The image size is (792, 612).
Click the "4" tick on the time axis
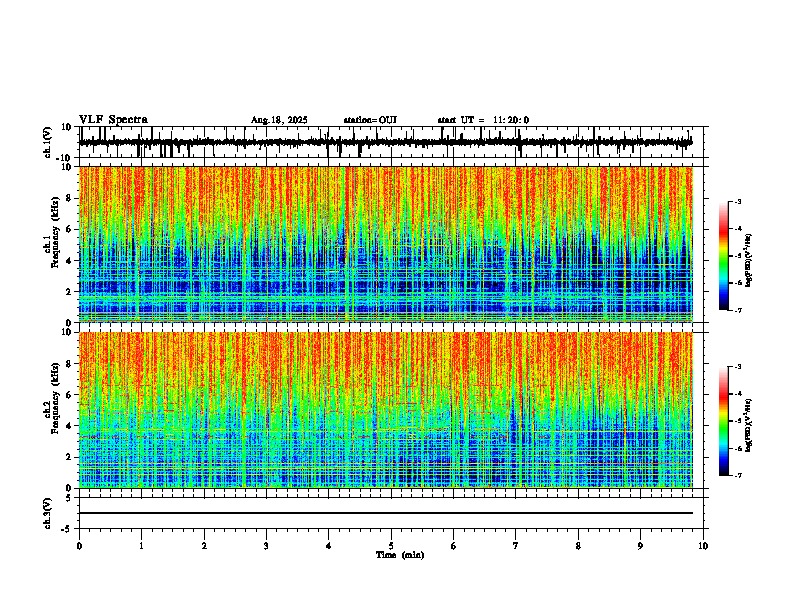pyautogui.click(x=329, y=546)
